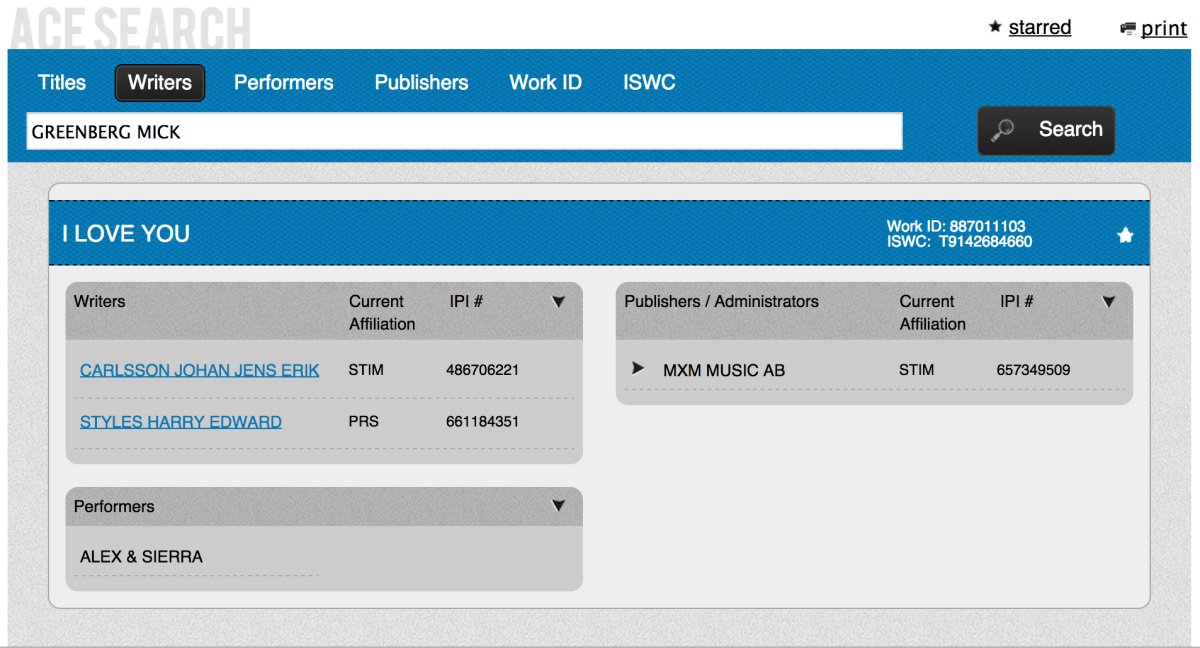Click the star icon beside starred link
Viewport: 1200px width, 648px height.
coord(995,27)
